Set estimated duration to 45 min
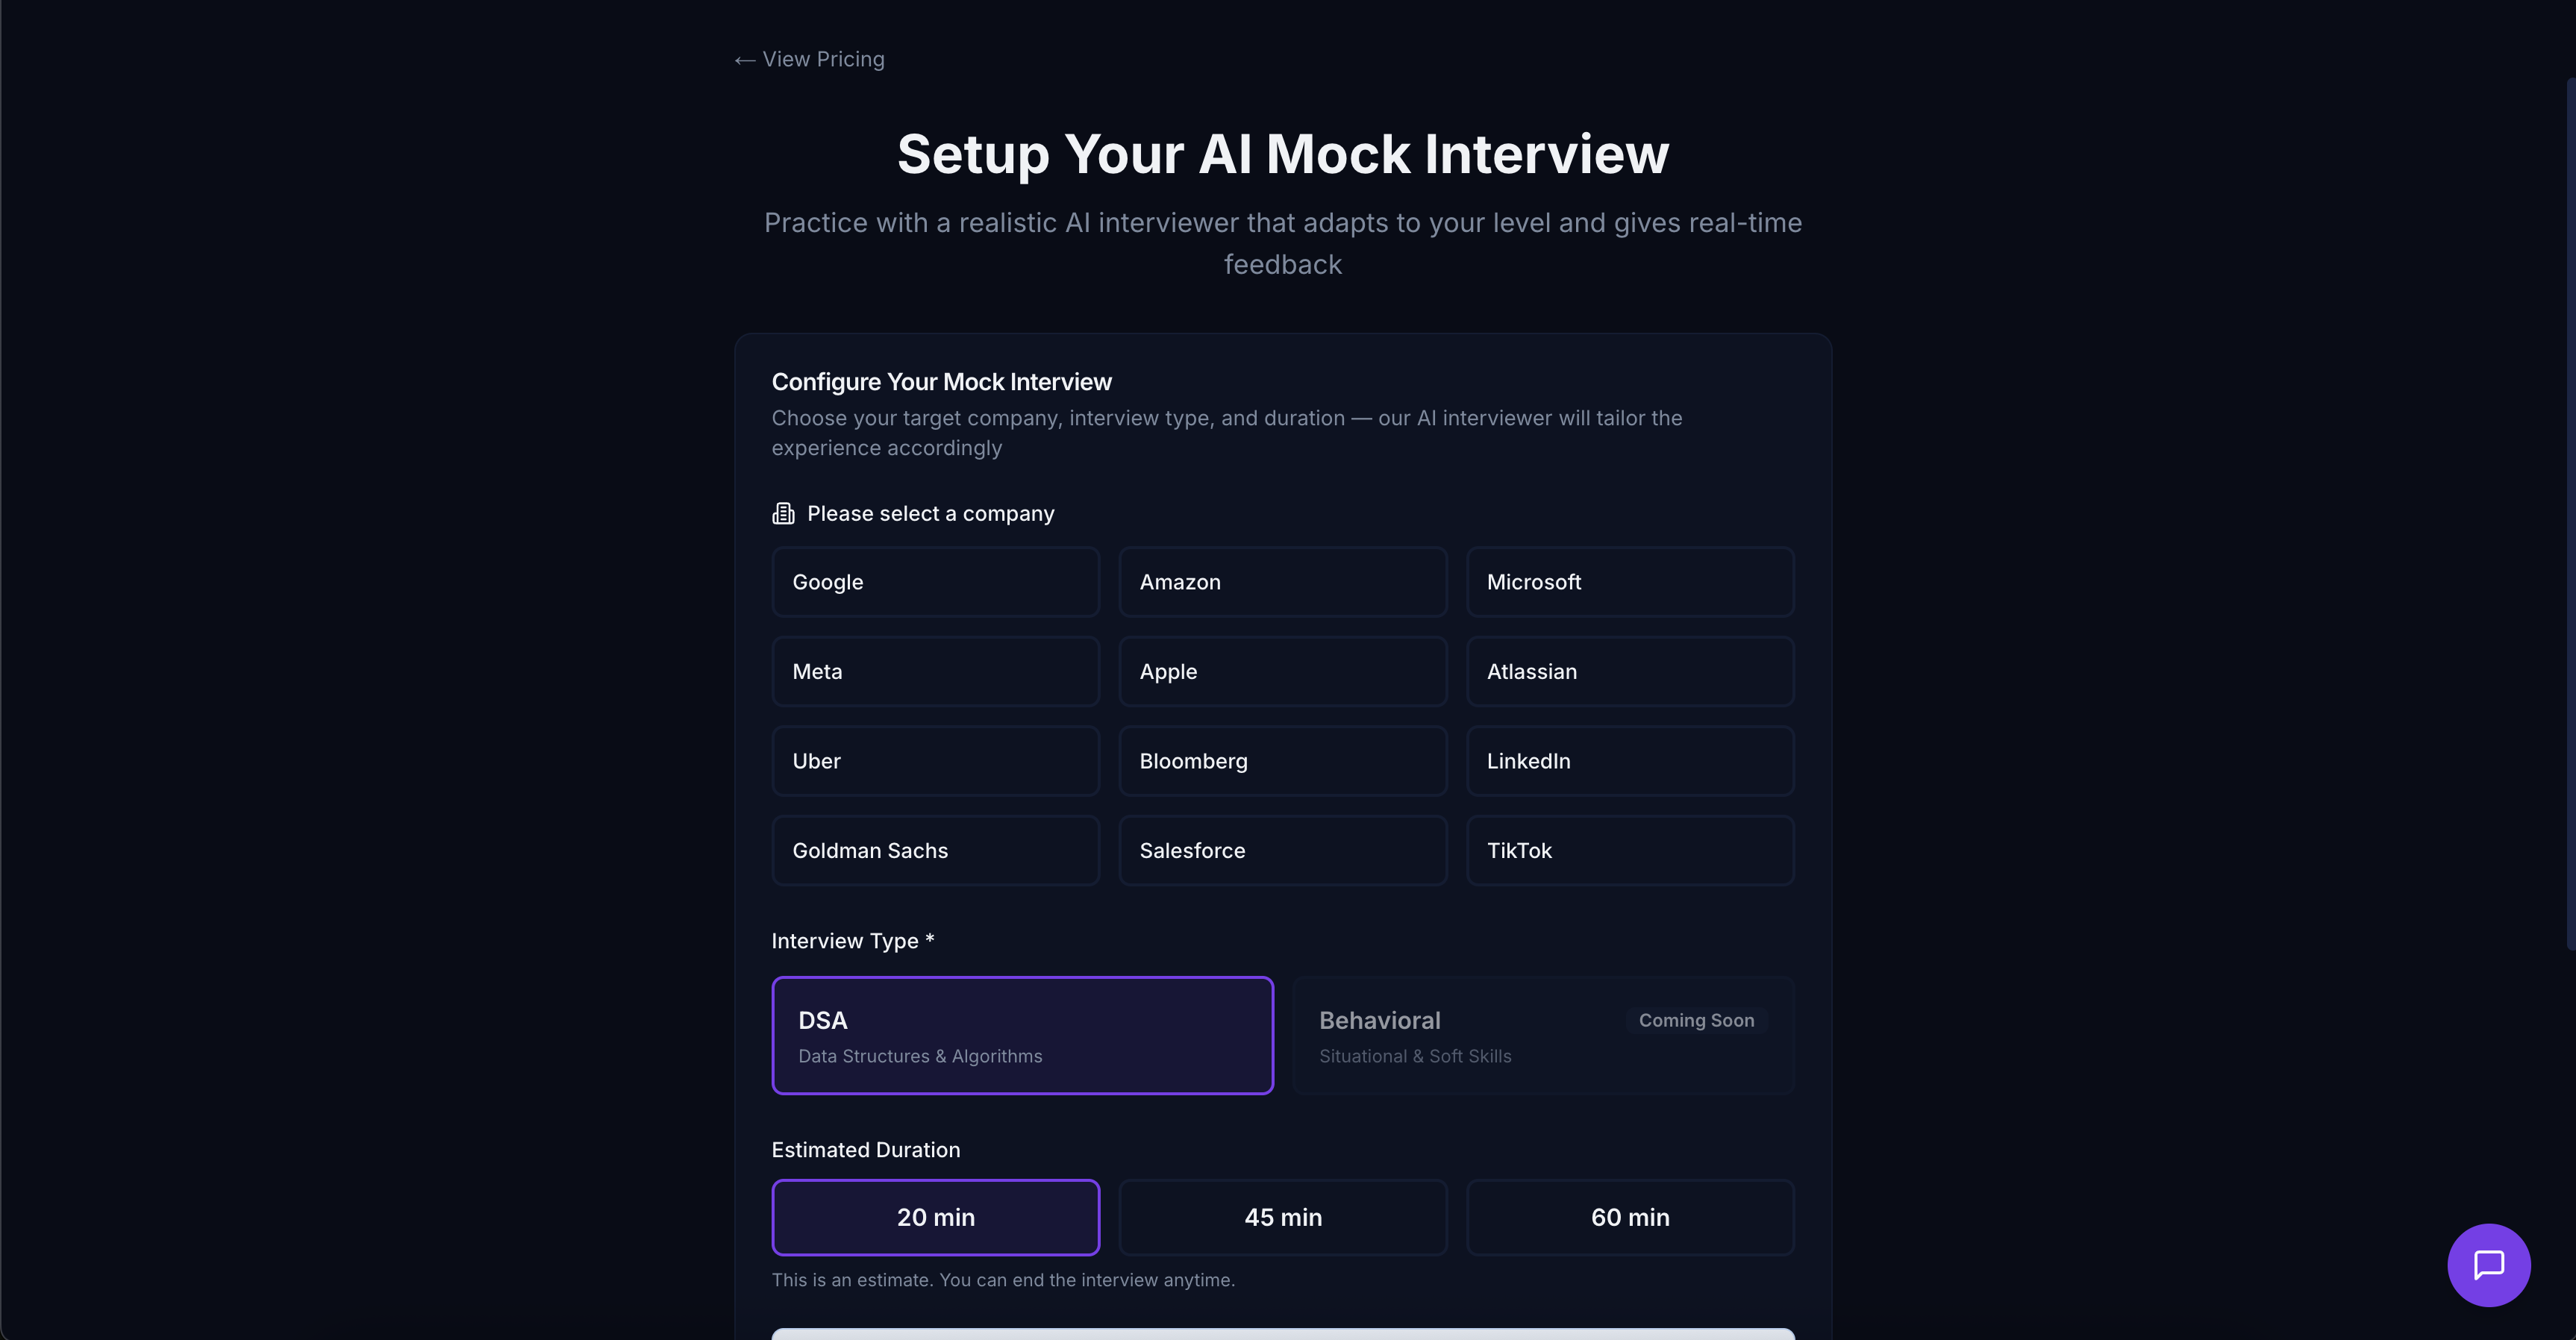This screenshot has width=2576, height=1340. point(1282,1217)
